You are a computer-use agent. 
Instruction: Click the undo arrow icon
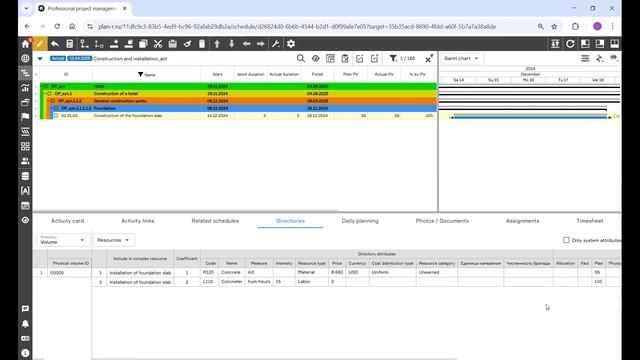pyautogui.click(x=55, y=44)
